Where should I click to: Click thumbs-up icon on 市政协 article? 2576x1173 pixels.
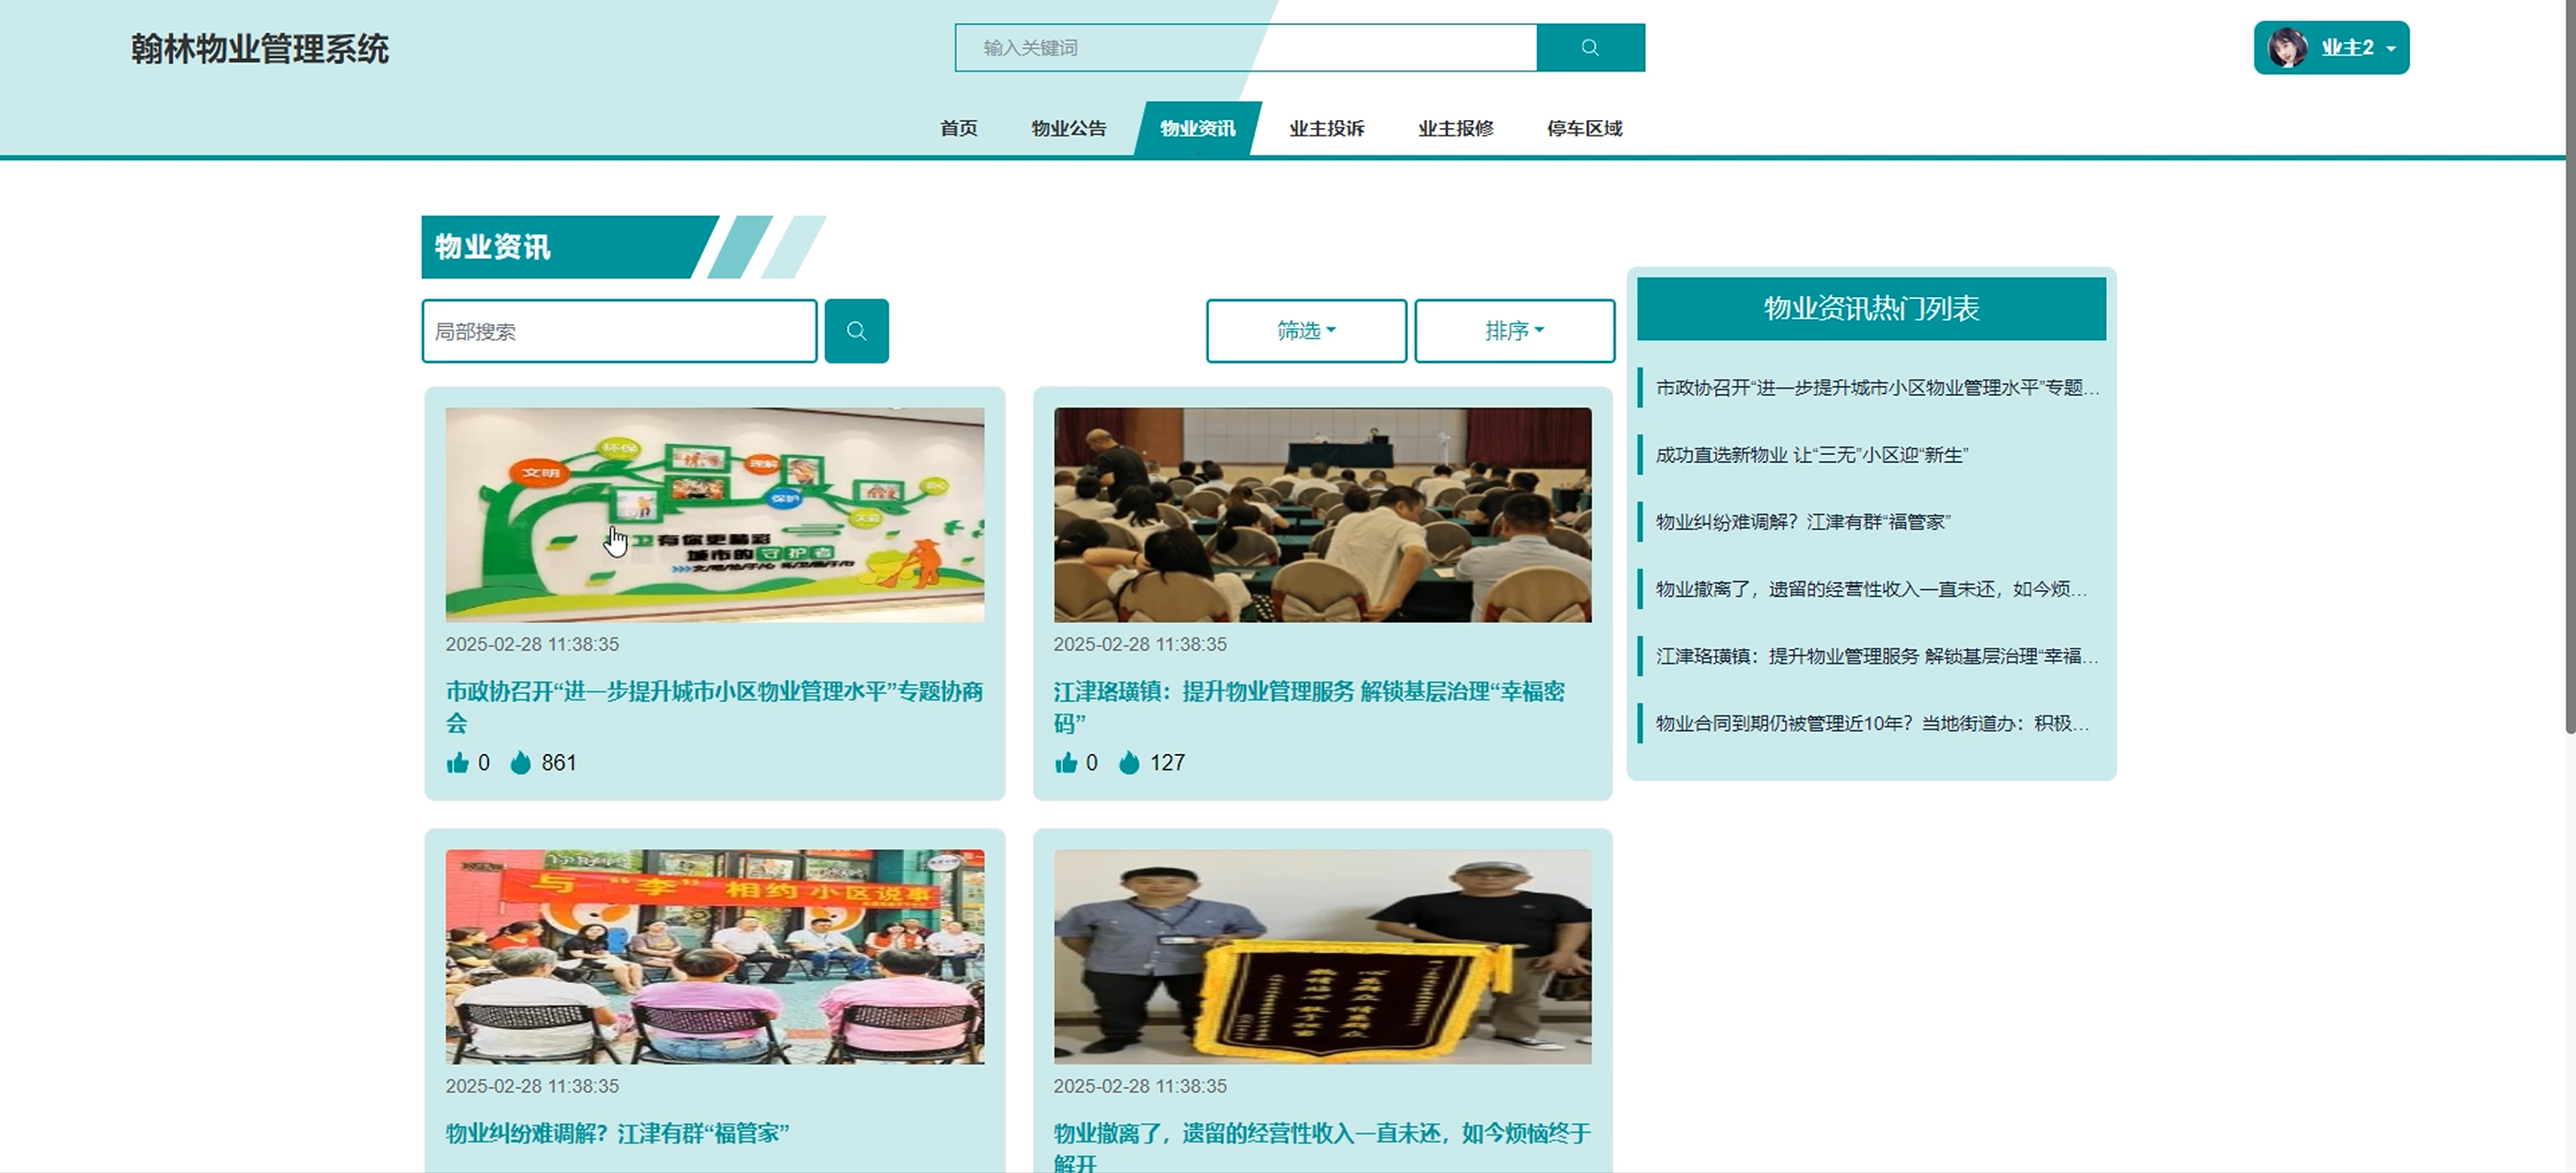tap(457, 763)
